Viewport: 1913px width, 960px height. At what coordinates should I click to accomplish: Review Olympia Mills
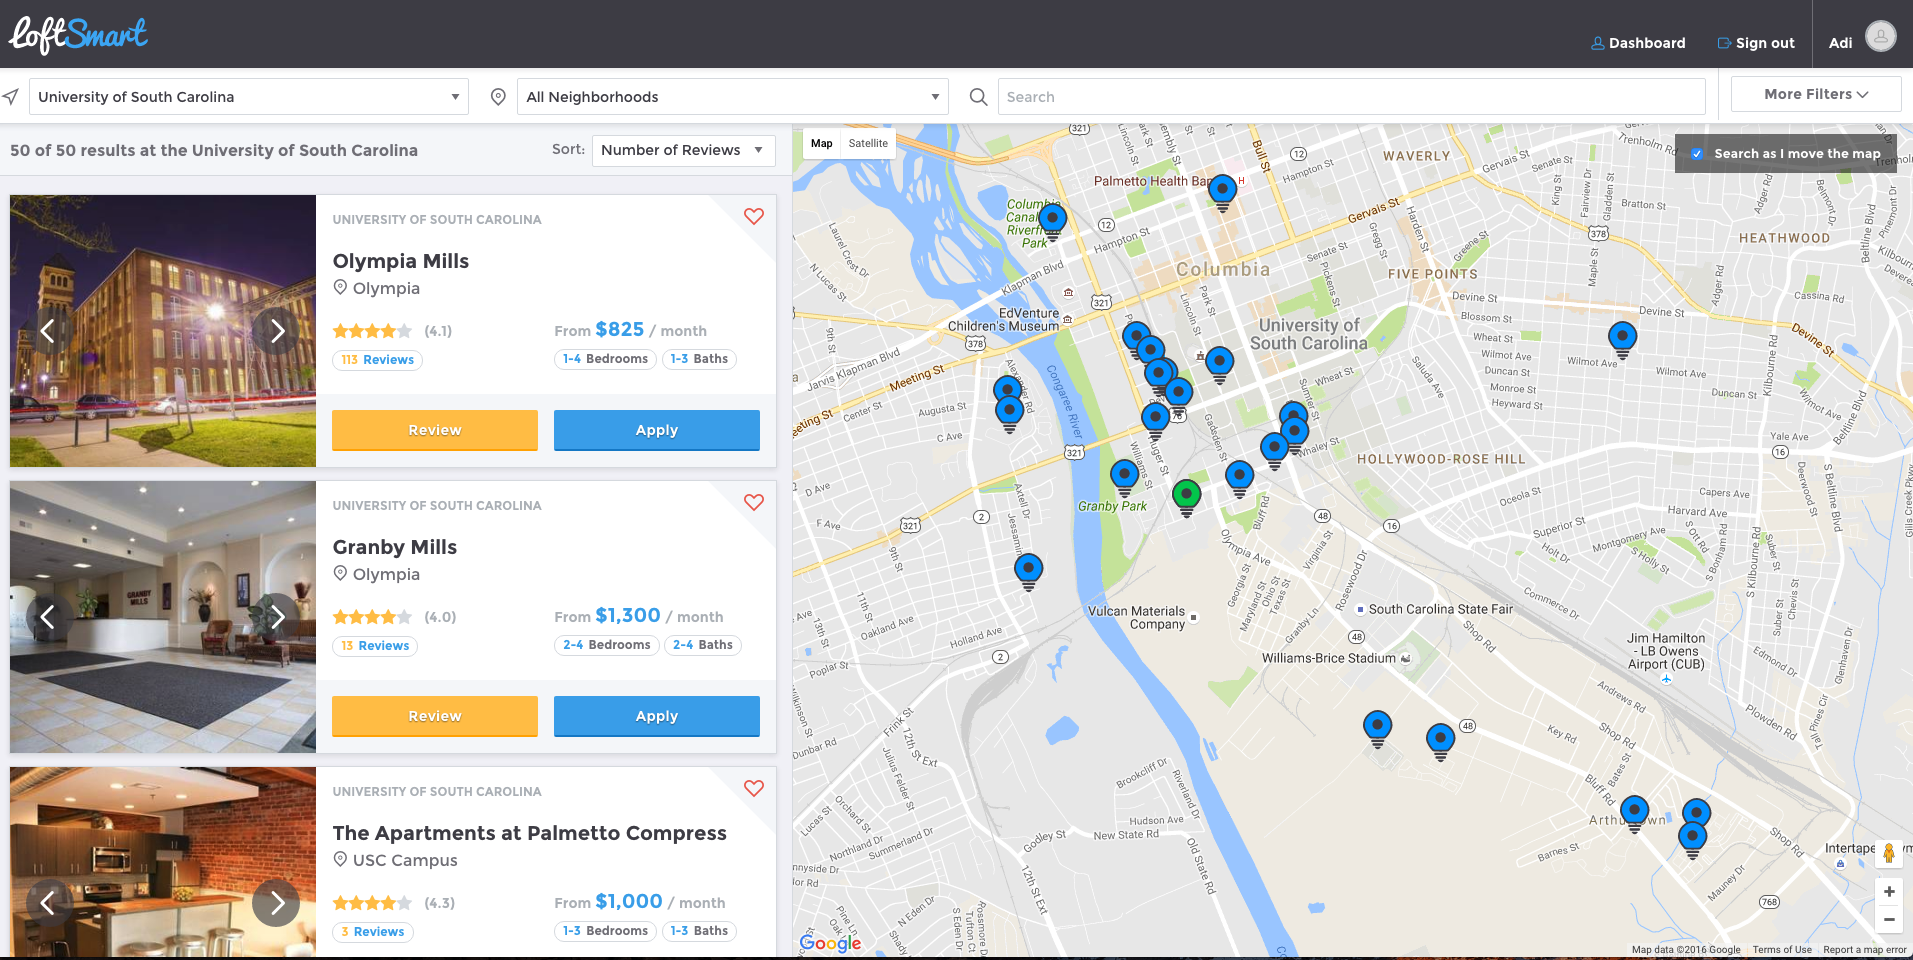(435, 430)
